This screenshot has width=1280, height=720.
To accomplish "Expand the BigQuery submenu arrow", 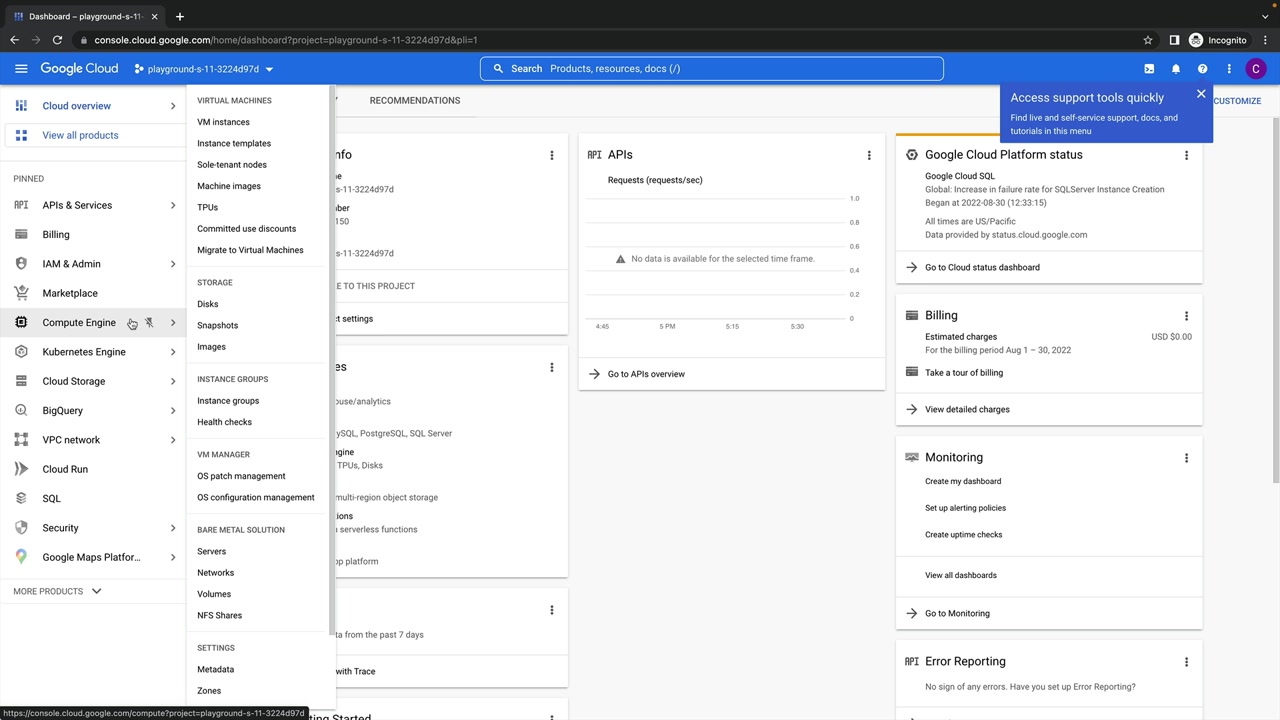I will pyautogui.click(x=173, y=411).
